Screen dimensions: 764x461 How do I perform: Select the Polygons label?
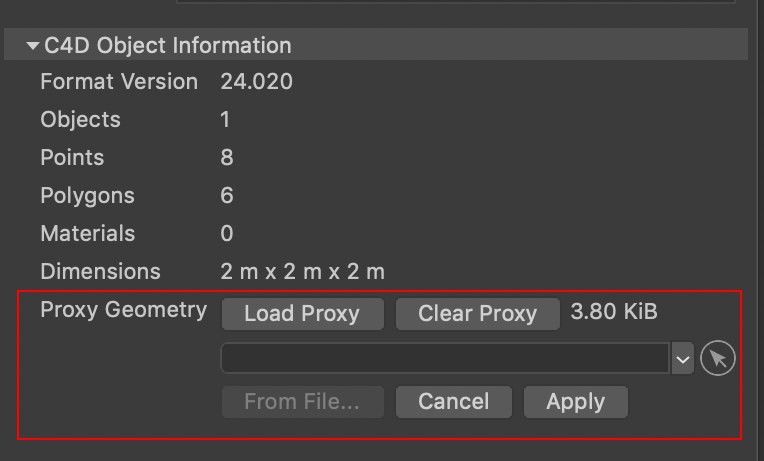click(87, 196)
